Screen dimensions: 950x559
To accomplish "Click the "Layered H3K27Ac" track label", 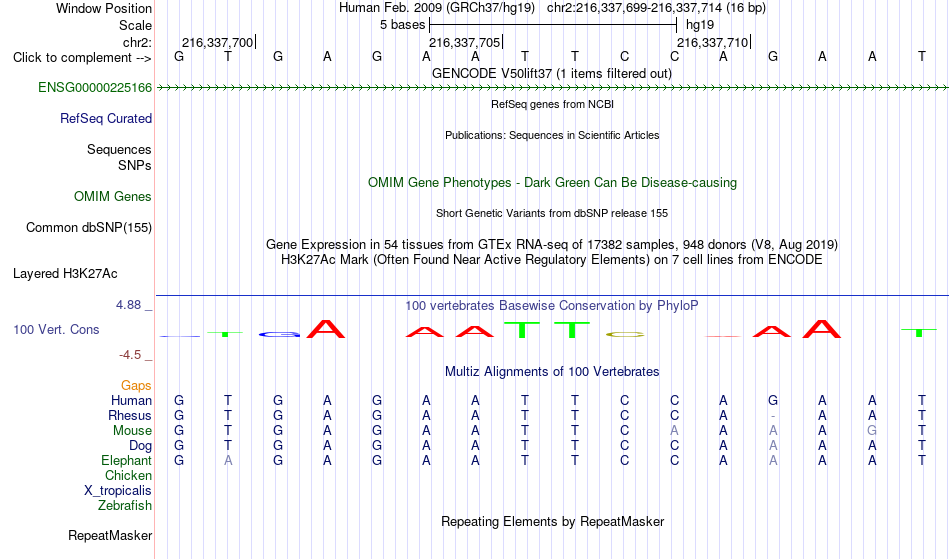I will point(65,274).
